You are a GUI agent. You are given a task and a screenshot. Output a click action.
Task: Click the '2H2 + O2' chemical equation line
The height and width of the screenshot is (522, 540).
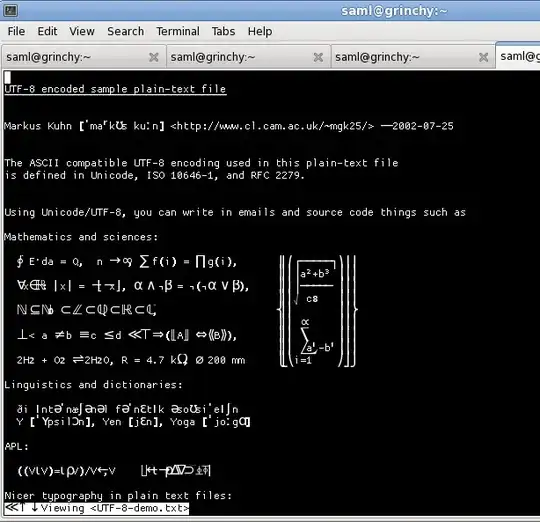(x=131, y=360)
